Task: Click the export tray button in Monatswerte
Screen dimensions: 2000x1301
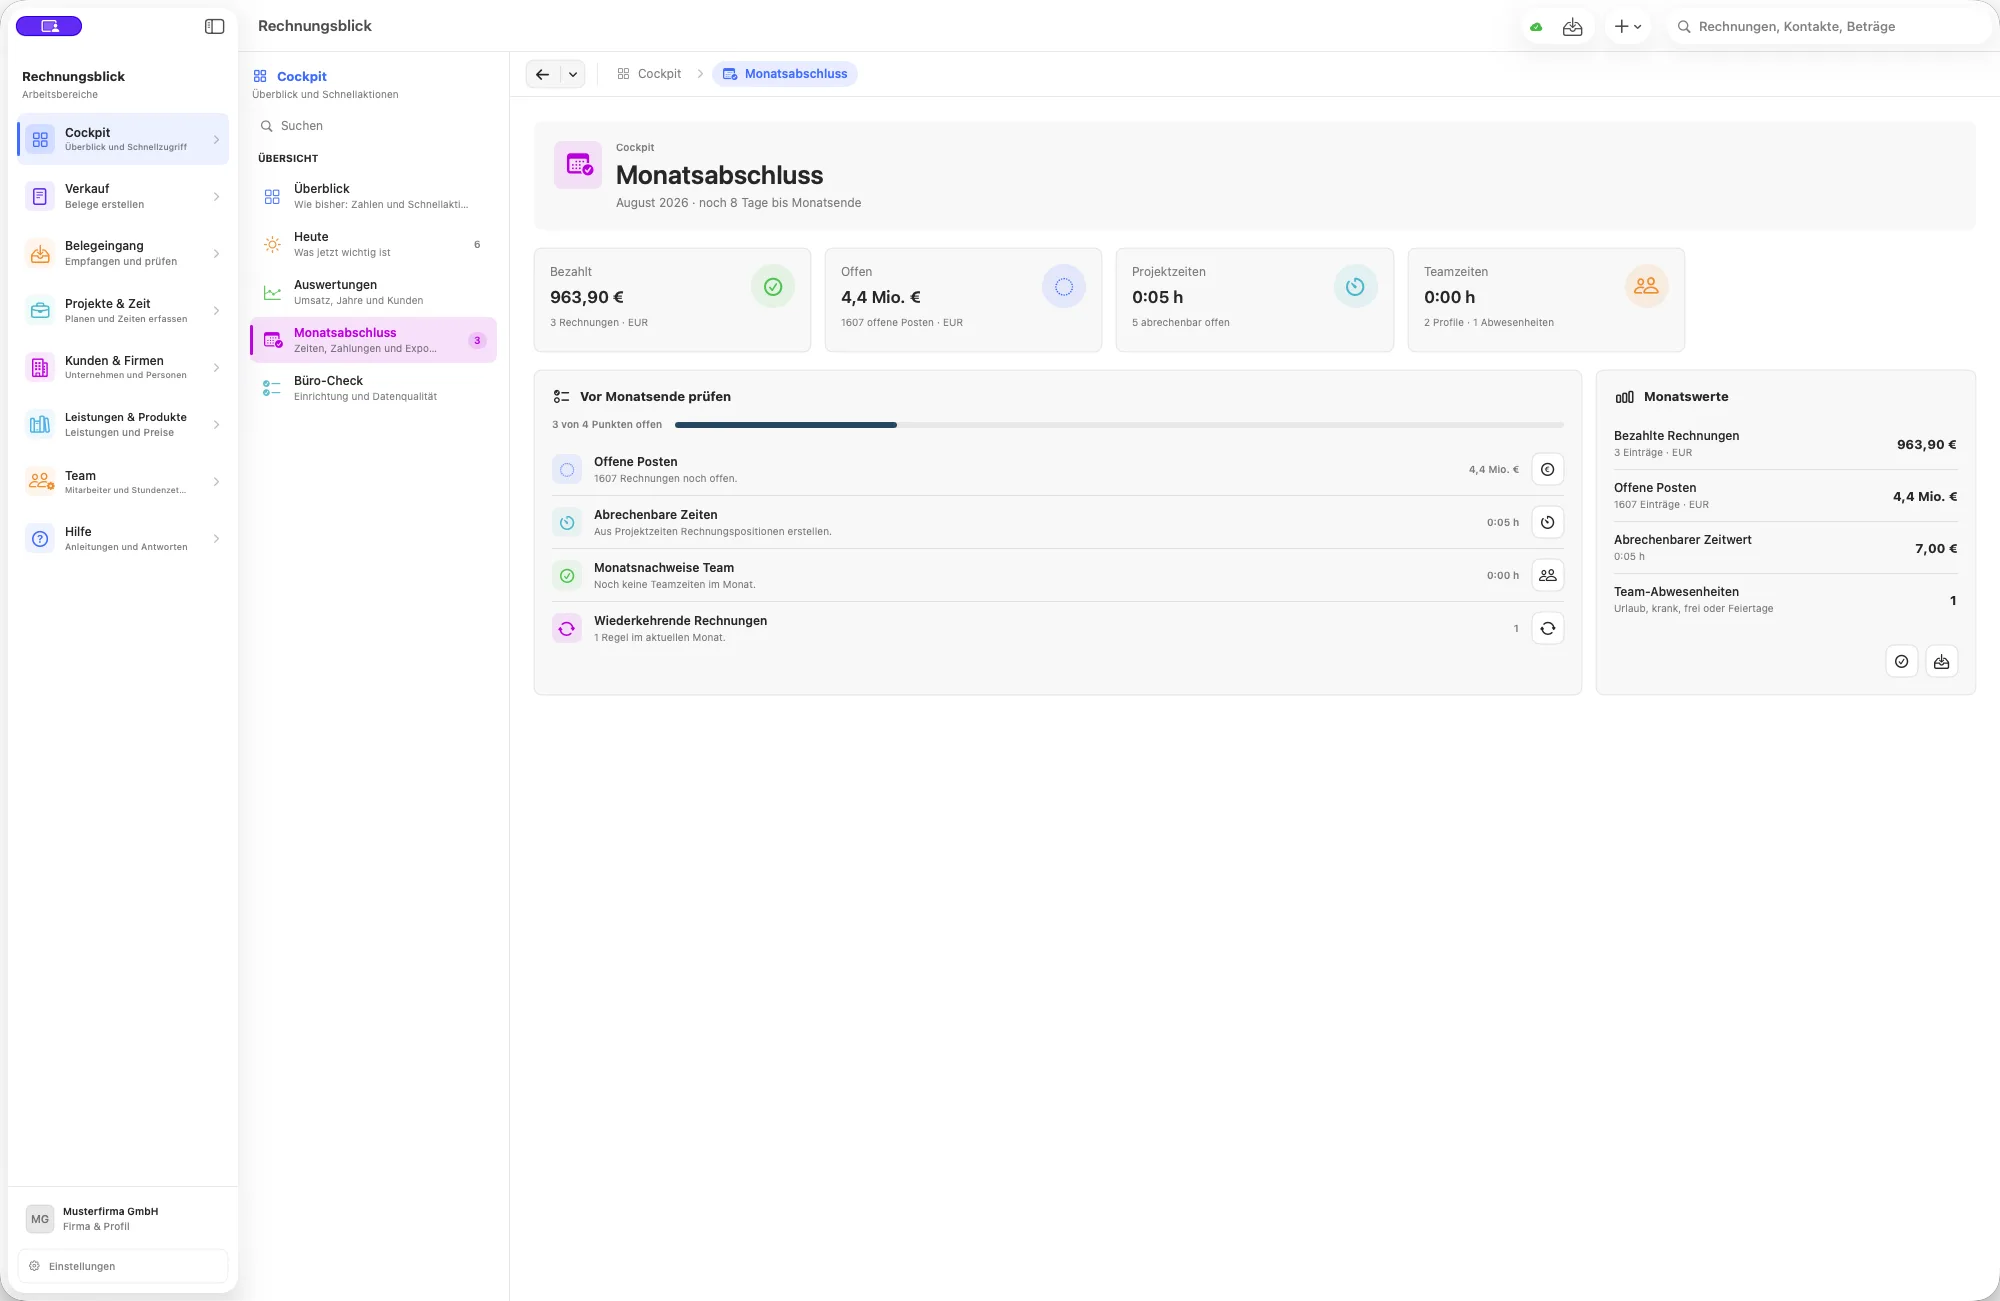Action: point(1942,662)
